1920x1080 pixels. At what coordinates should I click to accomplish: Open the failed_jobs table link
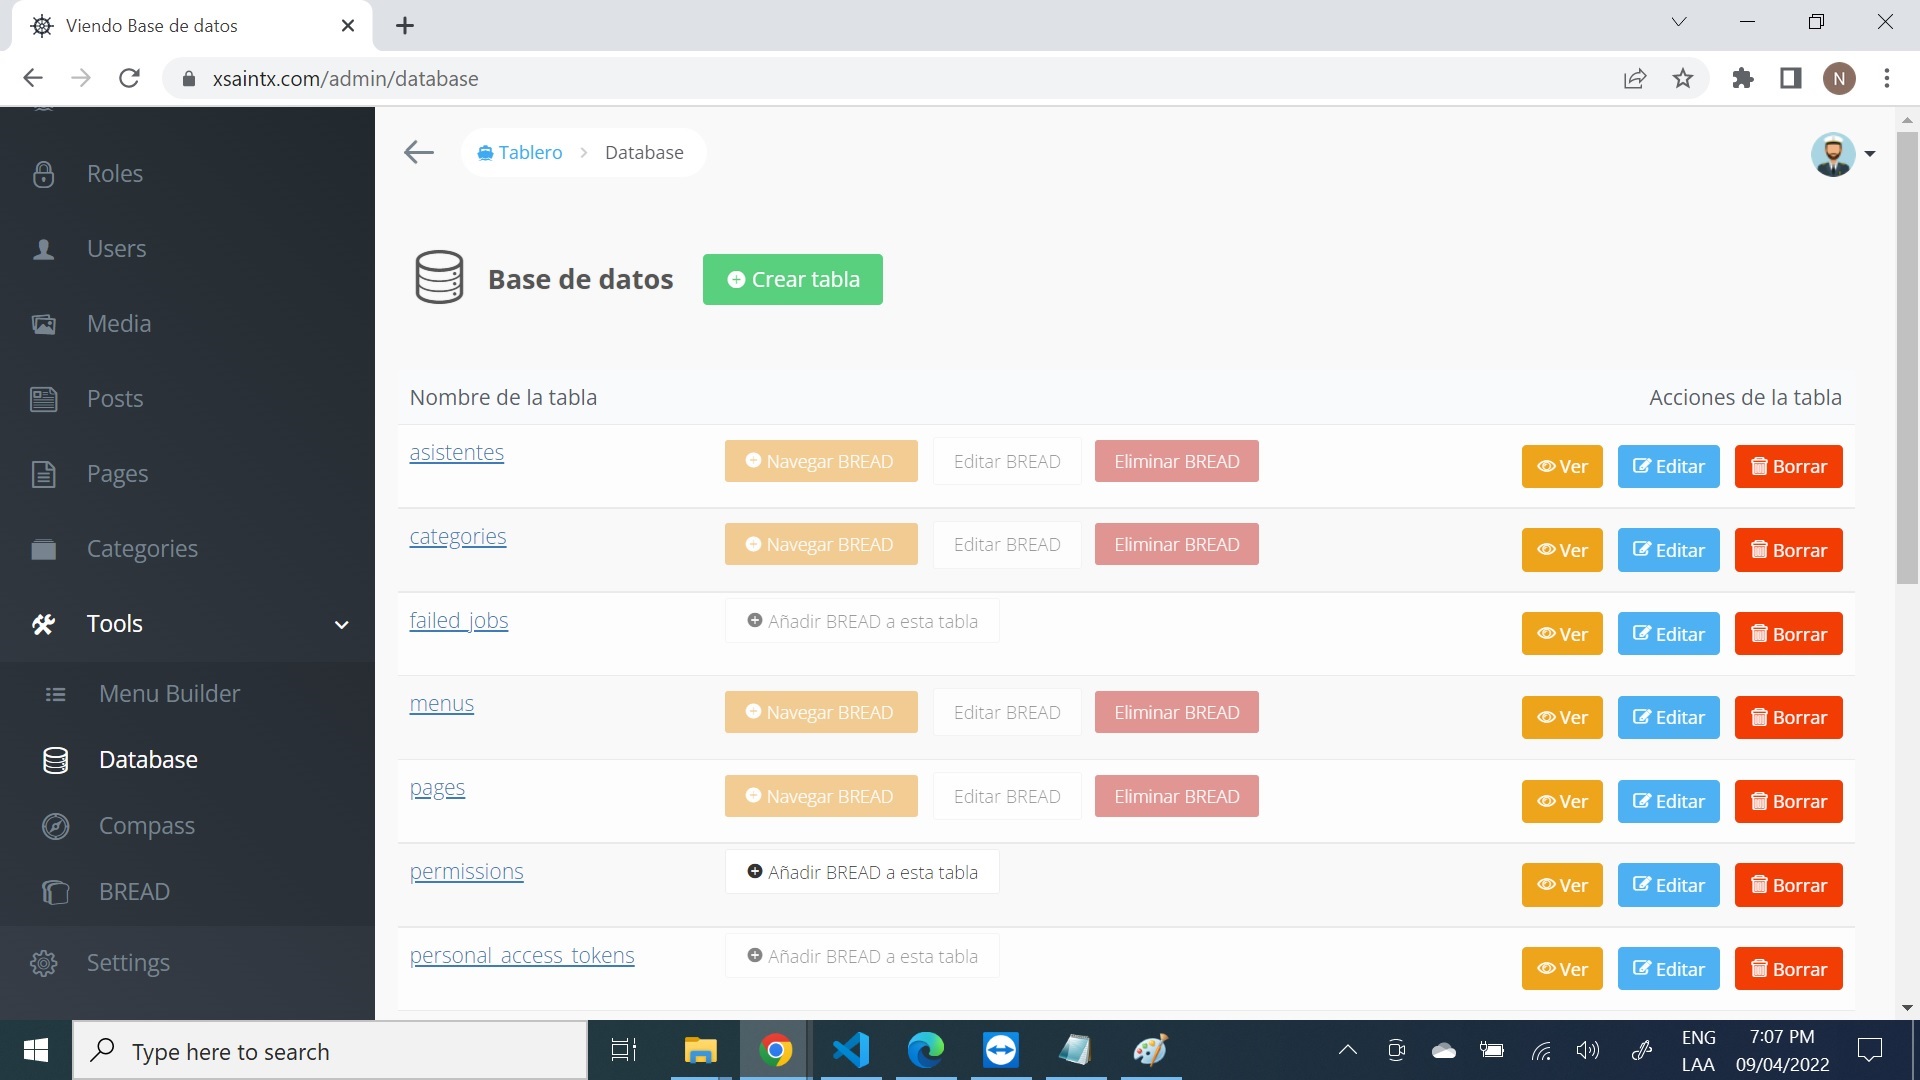click(x=458, y=621)
